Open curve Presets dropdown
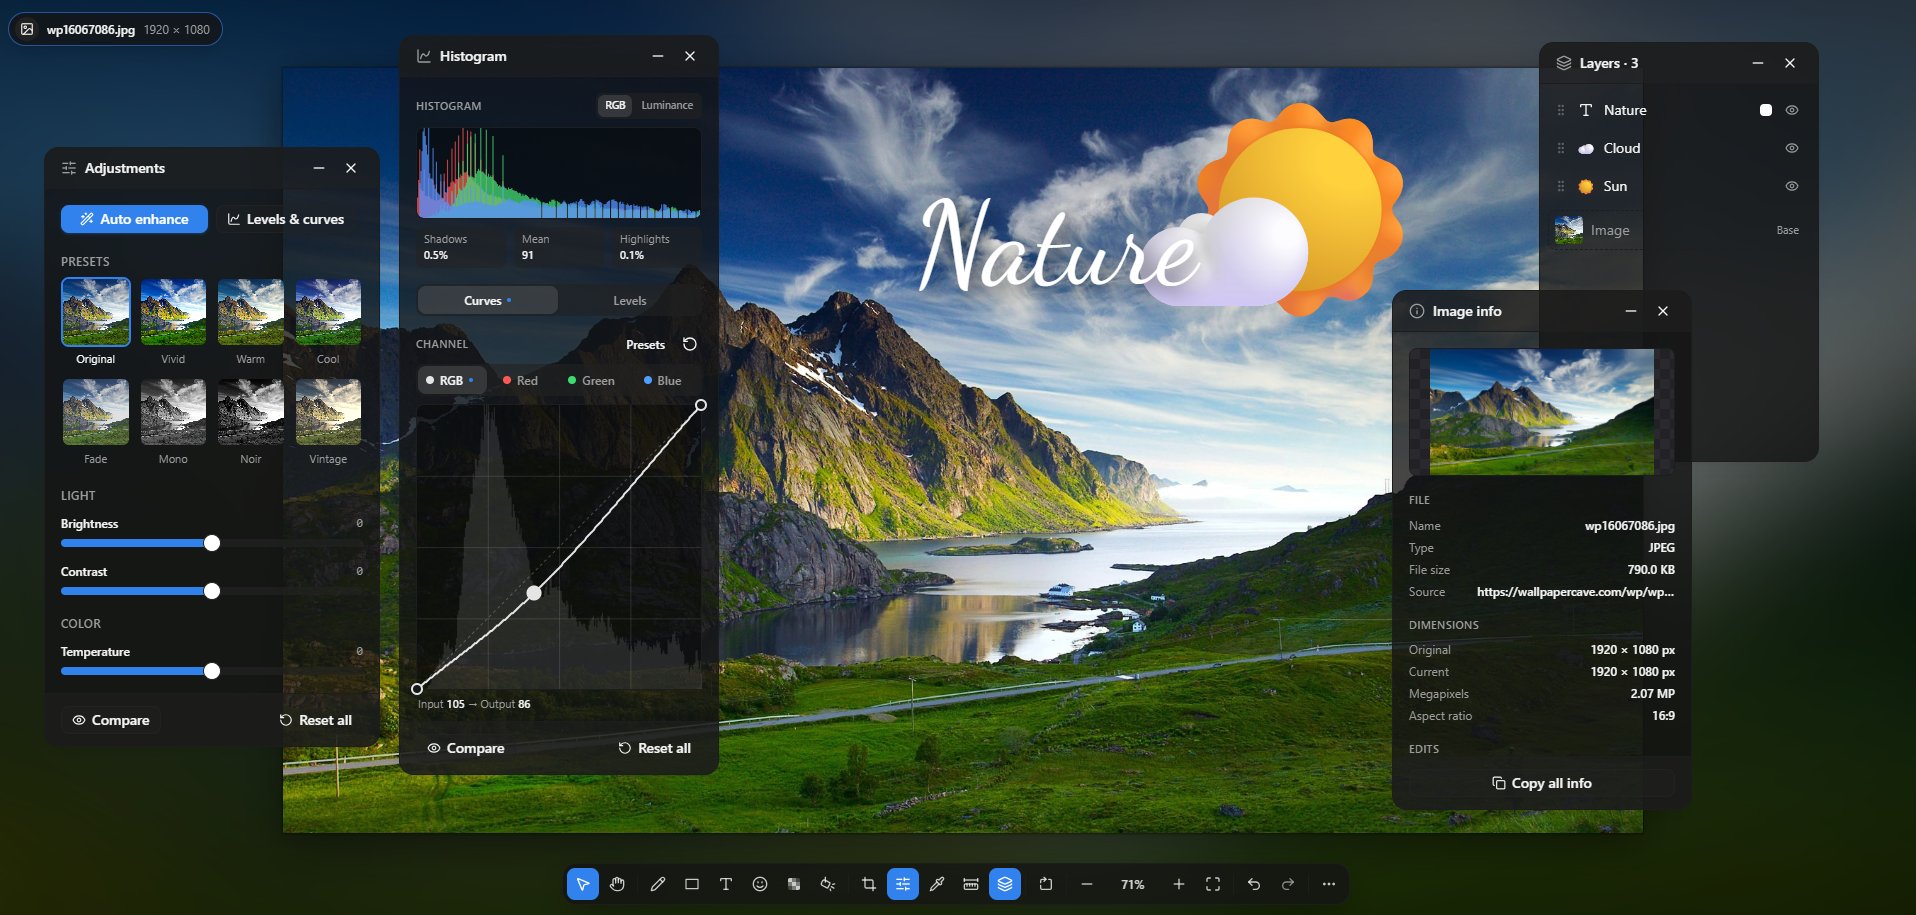 click(x=645, y=345)
